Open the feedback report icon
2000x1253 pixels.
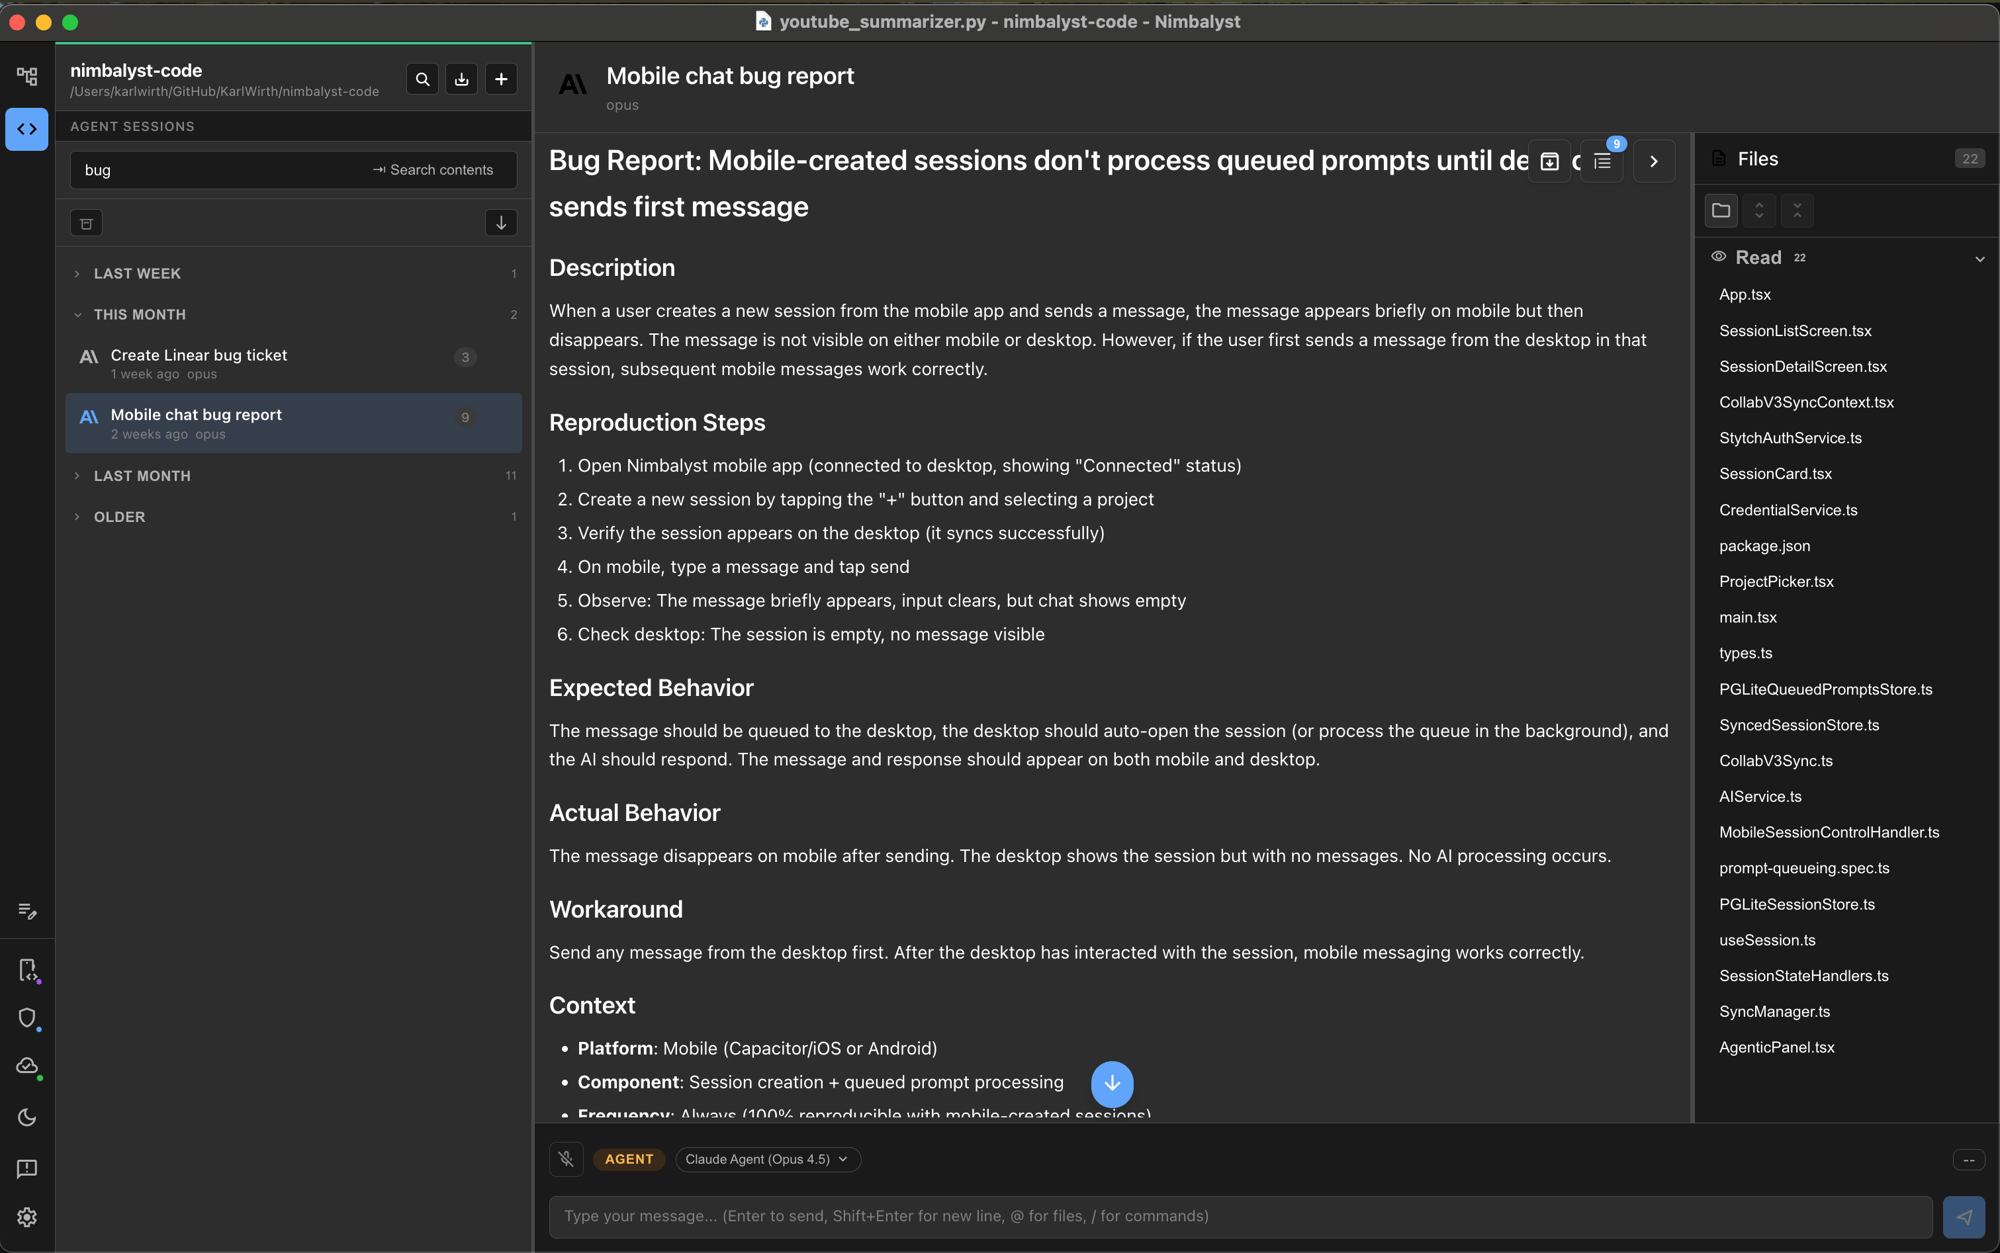(27, 1169)
